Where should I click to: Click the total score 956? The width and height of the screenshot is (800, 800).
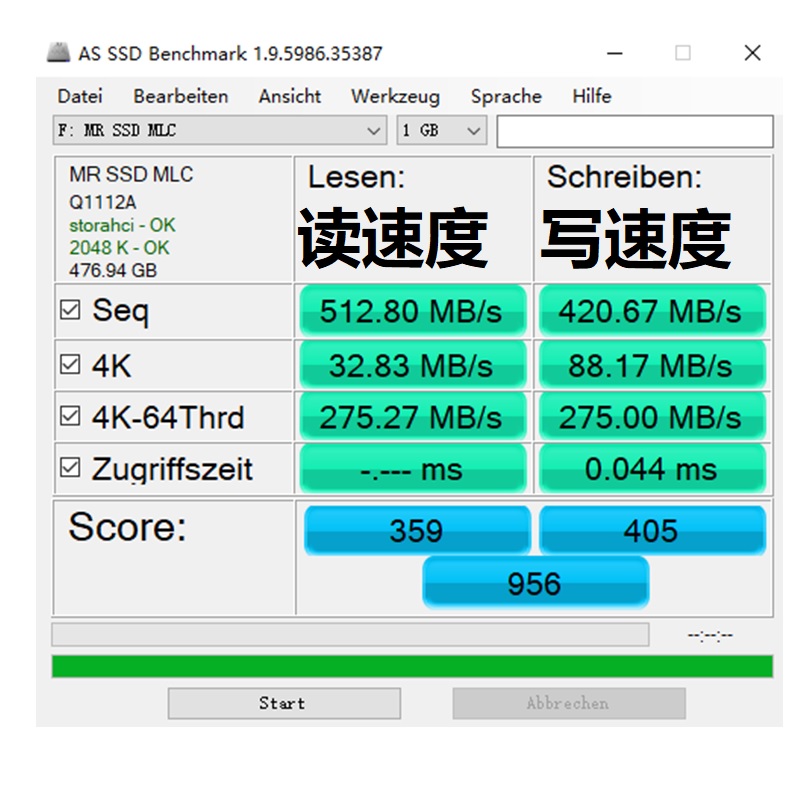536,583
